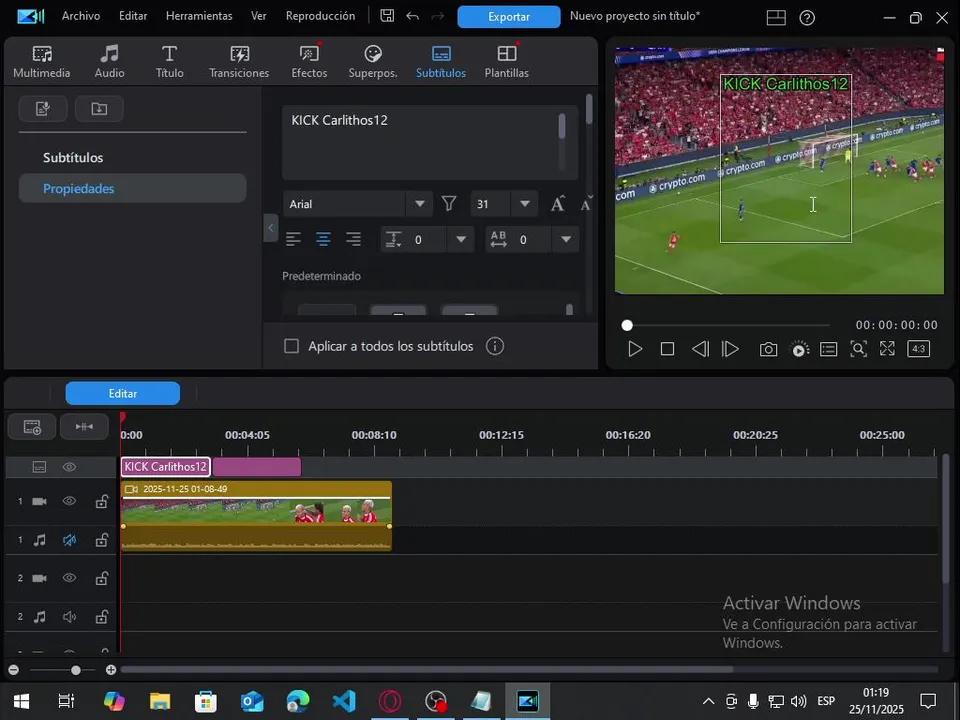Open the Ver menu
The image size is (960, 720).
258,16
